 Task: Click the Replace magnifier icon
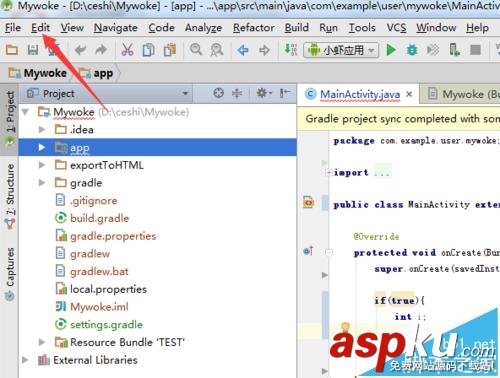217,50
